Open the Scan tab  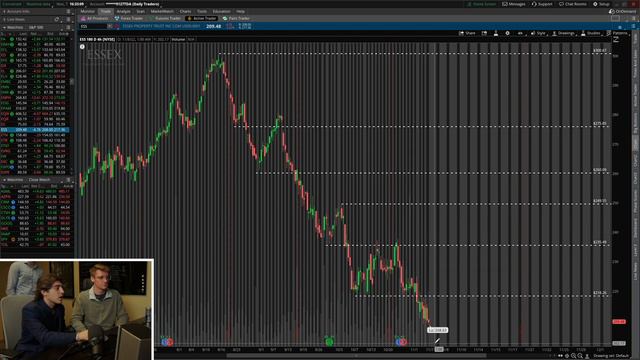coord(141,11)
